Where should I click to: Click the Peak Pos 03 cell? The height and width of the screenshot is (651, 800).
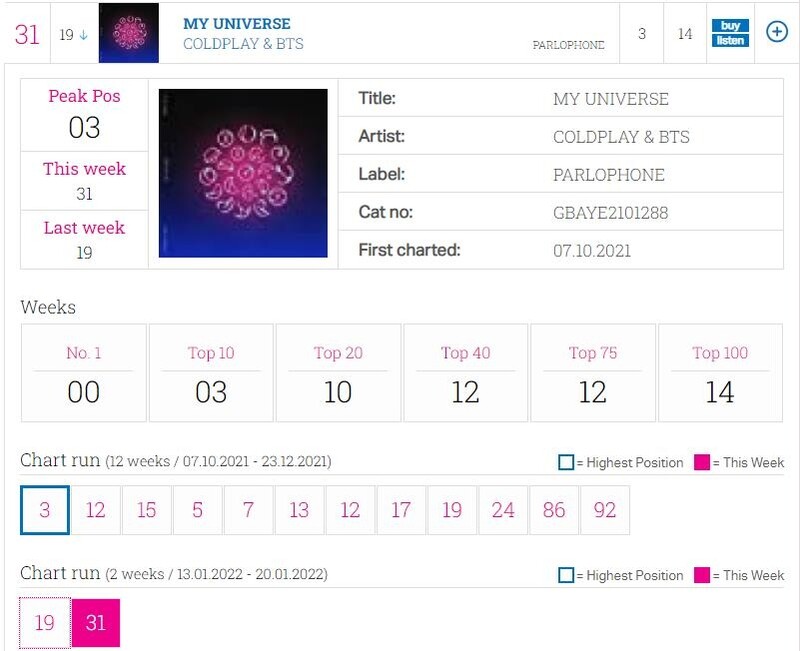coord(85,115)
